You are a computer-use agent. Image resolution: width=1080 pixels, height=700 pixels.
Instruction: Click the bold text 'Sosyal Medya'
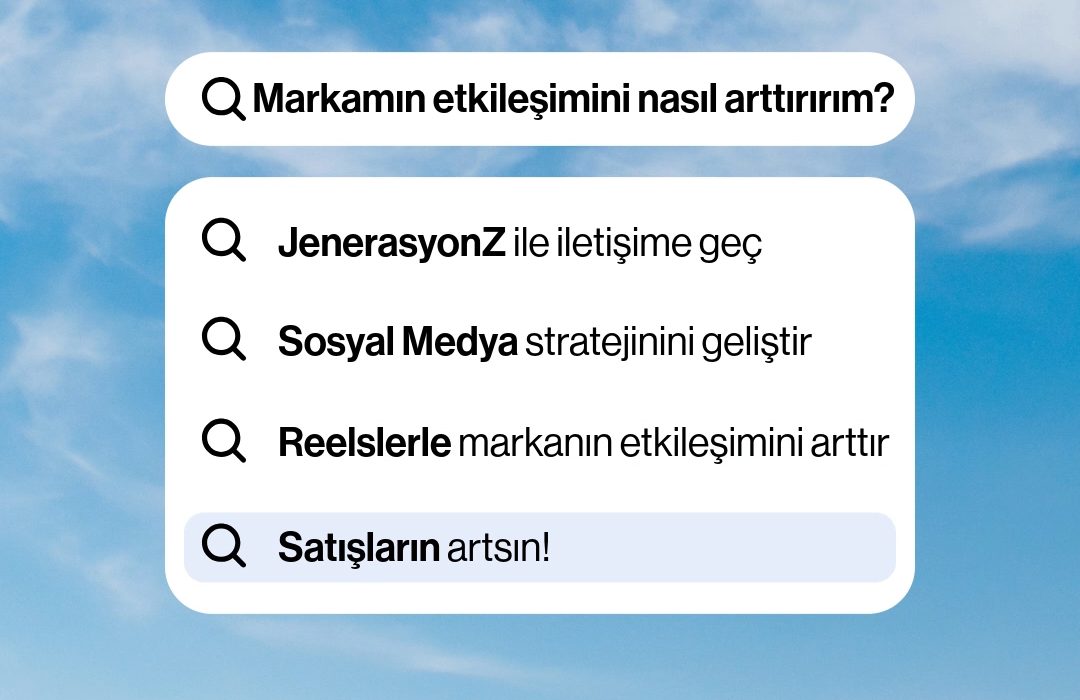pyautogui.click(x=397, y=342)
